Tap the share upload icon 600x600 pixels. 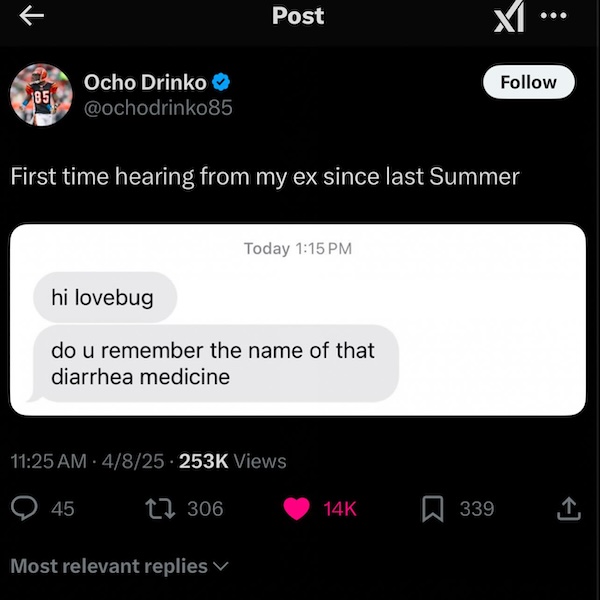(568, 509)
